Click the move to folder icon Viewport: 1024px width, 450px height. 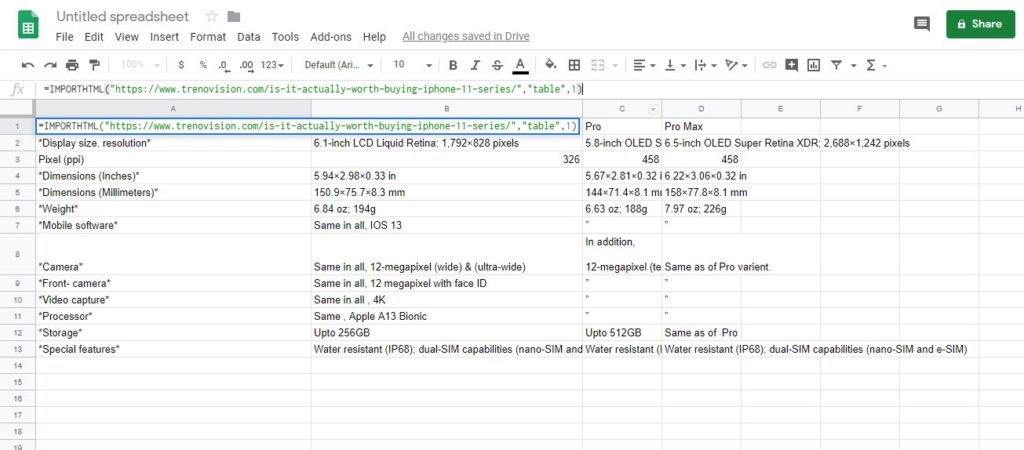click(x=233, y=16)
